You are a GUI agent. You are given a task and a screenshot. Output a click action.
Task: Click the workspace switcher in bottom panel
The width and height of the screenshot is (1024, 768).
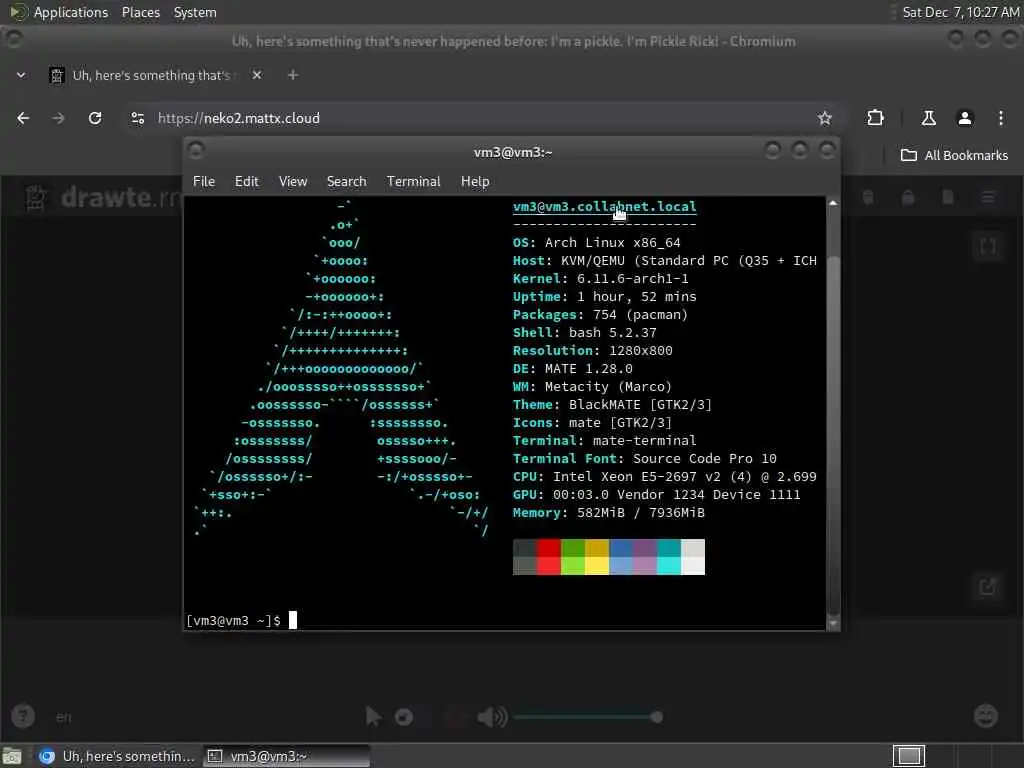pos(909,756)
